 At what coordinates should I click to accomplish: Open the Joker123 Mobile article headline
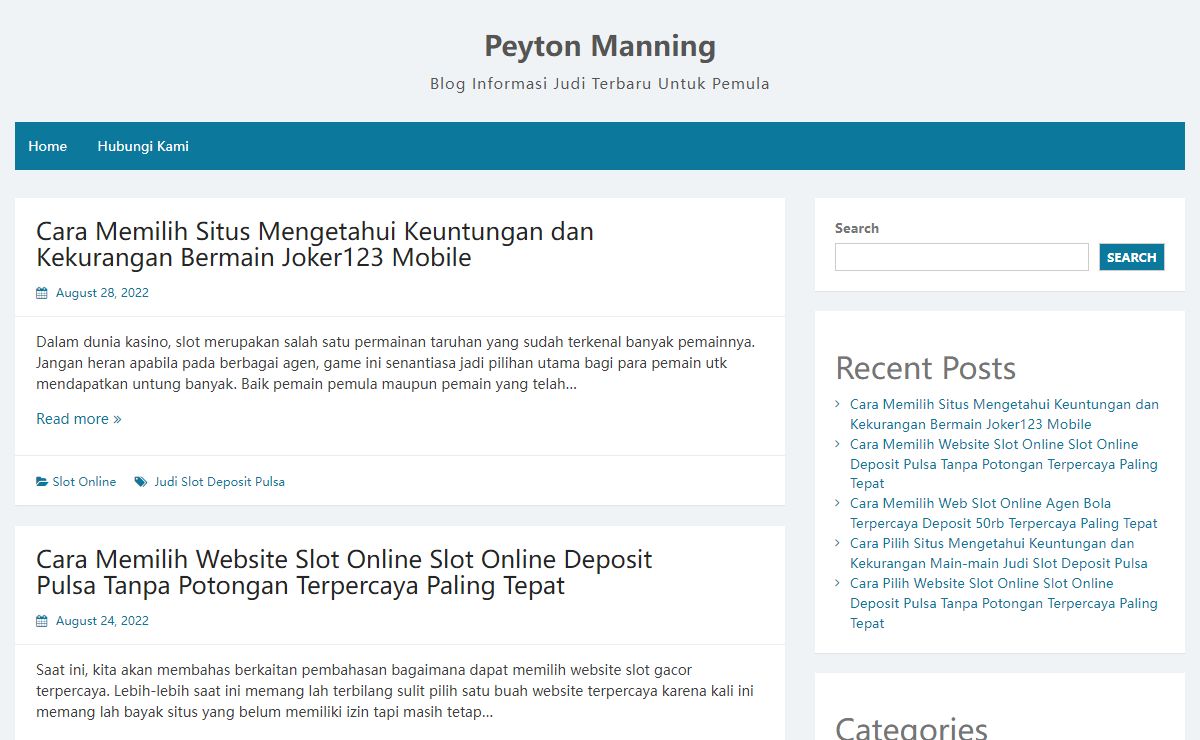click(x=315, y=244)
